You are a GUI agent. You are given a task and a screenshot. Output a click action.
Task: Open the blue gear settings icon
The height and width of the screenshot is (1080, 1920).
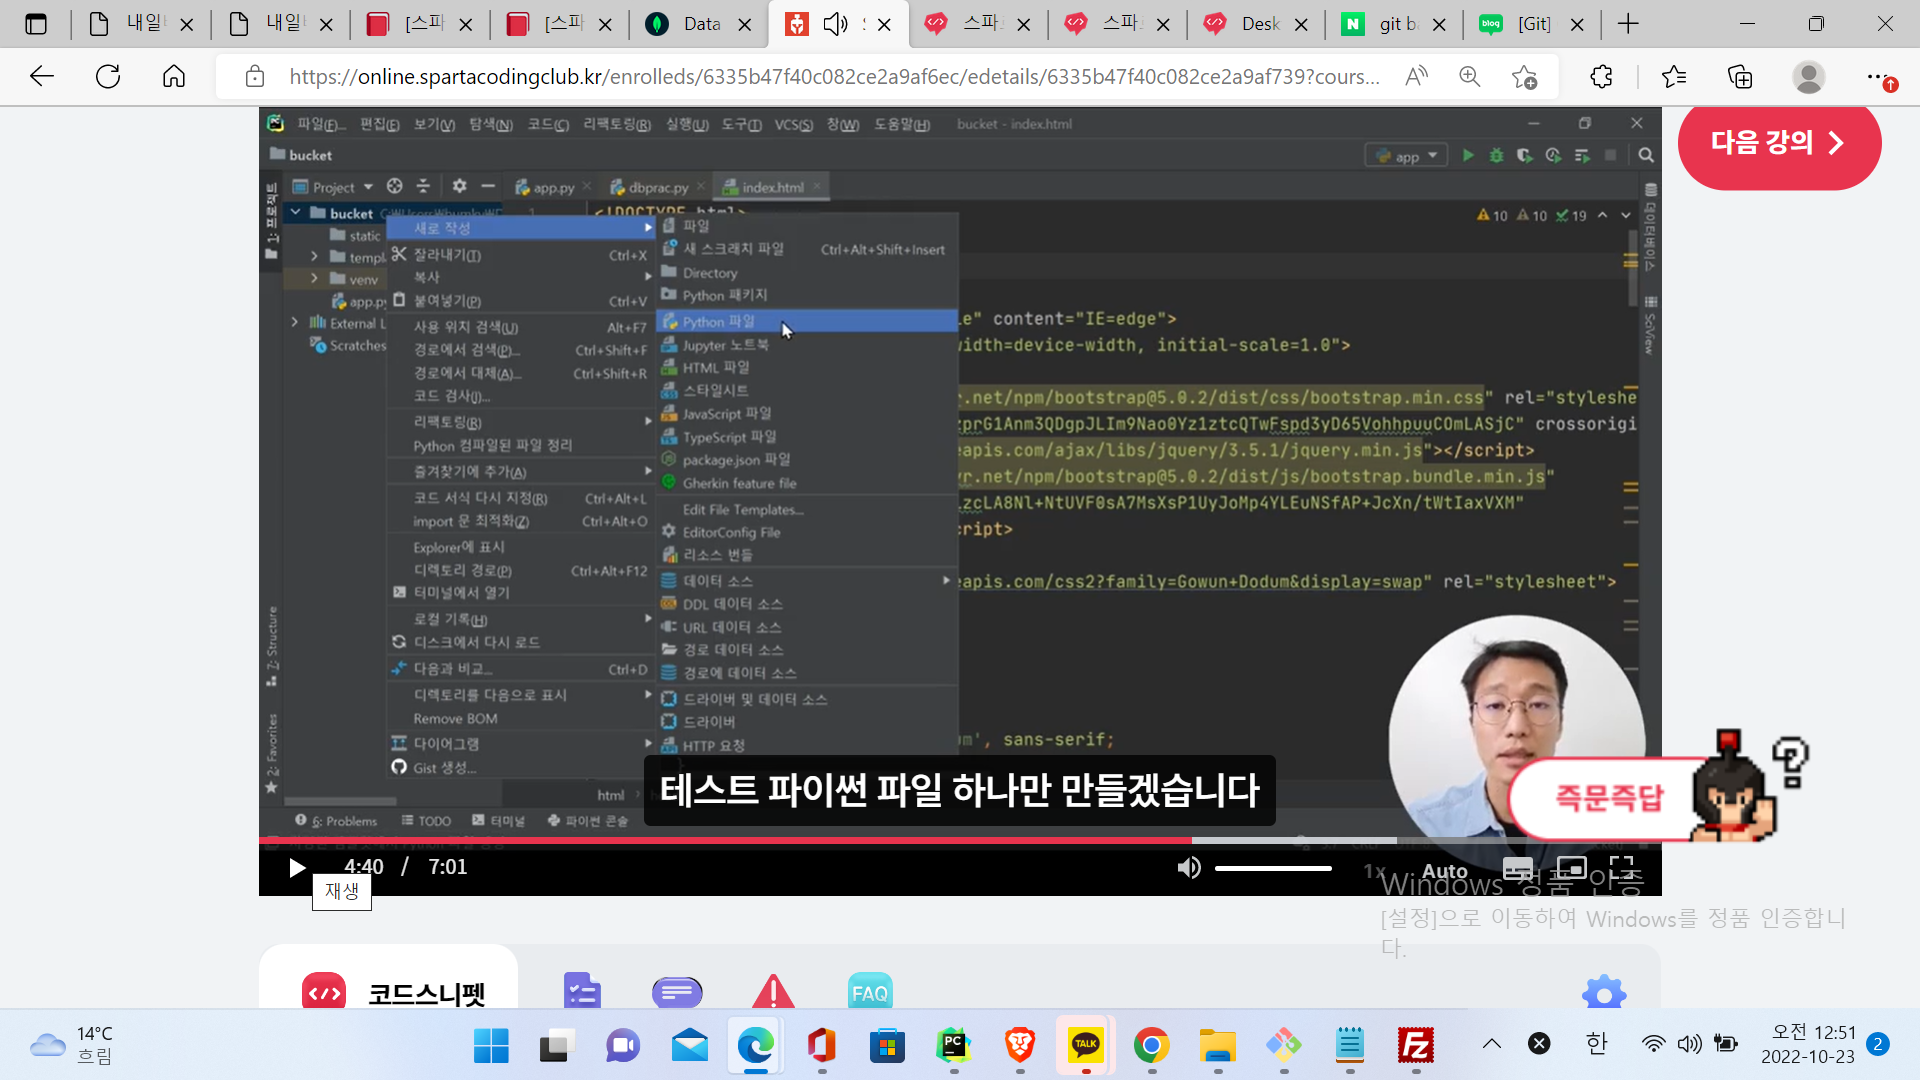[x=1604, y=992]
